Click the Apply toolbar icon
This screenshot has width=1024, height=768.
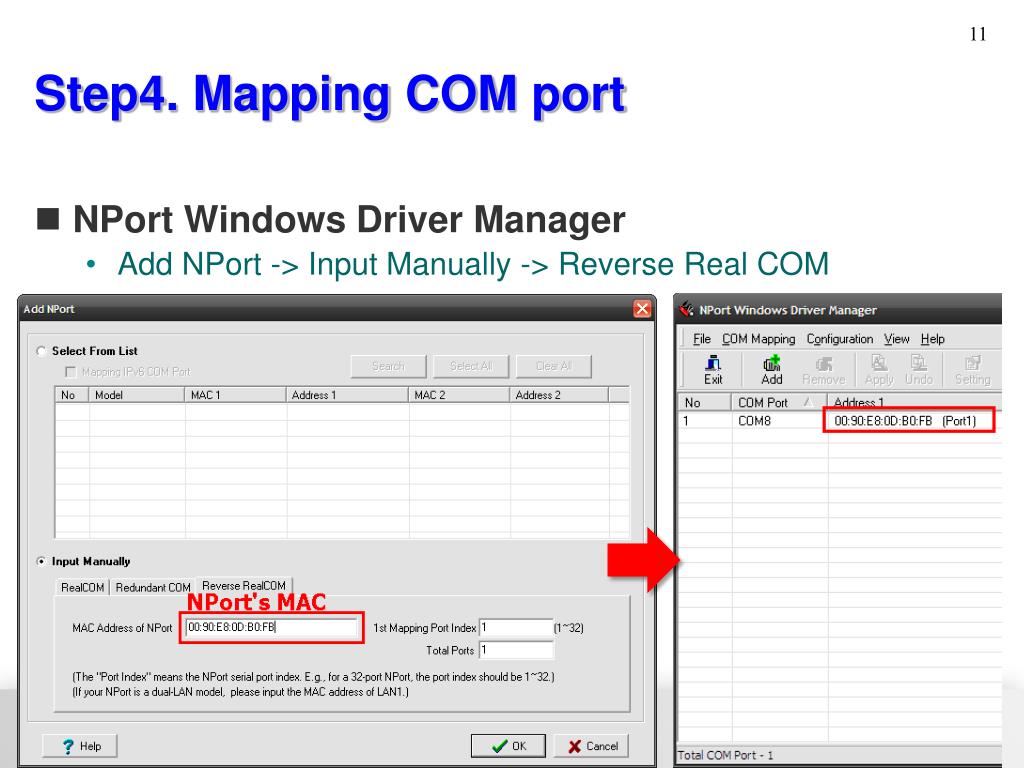tap(879, 370)
